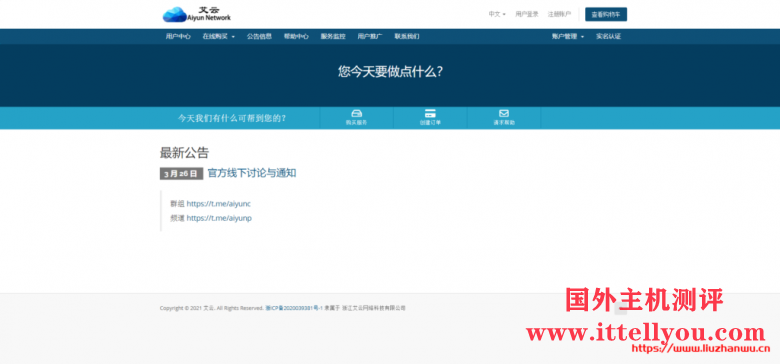Open the https://t.me/aiyunc group link
This screenshot has width=780, height=364.
click(x=218, y=204)
